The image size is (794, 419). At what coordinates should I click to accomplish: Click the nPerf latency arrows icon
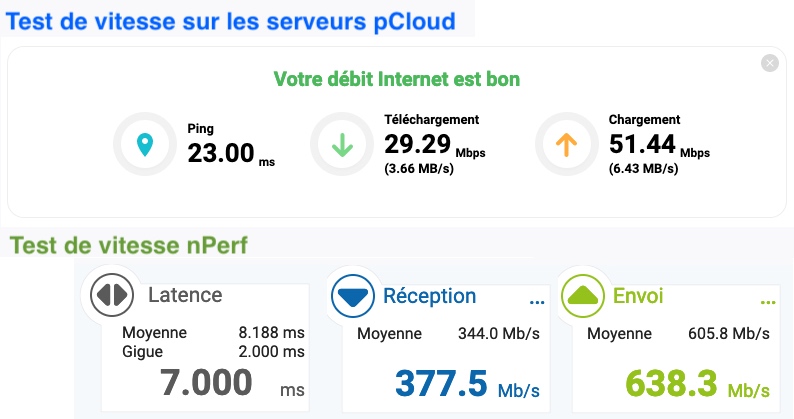pyautogui.click(x=112, y=295)
